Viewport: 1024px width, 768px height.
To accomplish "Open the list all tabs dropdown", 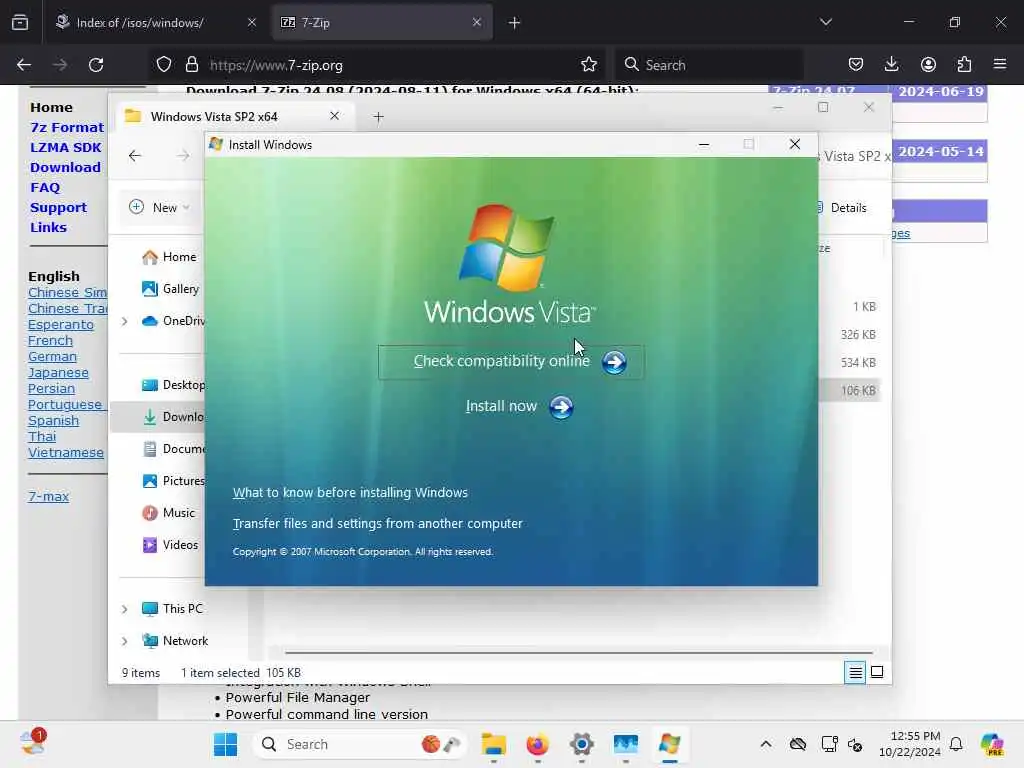I will tap(825, 22).
